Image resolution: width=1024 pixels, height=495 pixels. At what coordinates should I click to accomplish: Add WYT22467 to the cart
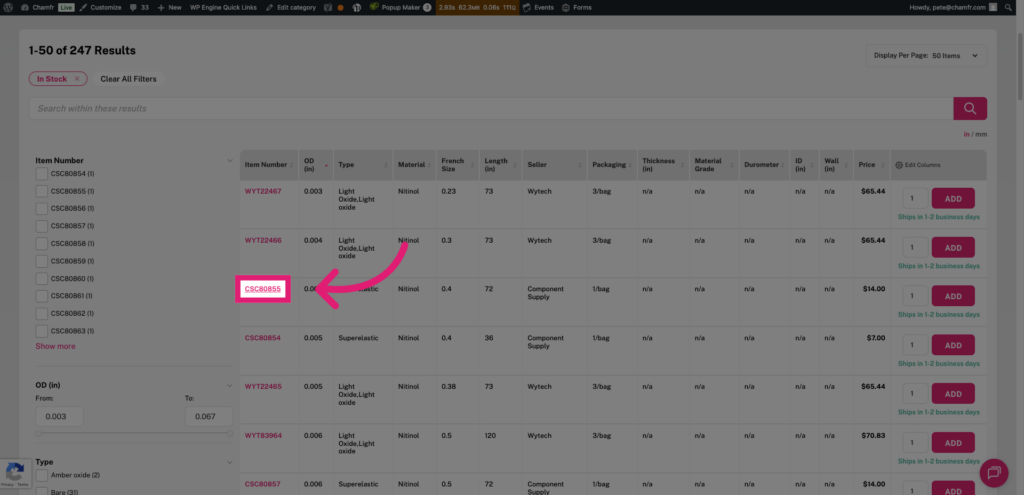pyautogui.click(x=953, y=199)
